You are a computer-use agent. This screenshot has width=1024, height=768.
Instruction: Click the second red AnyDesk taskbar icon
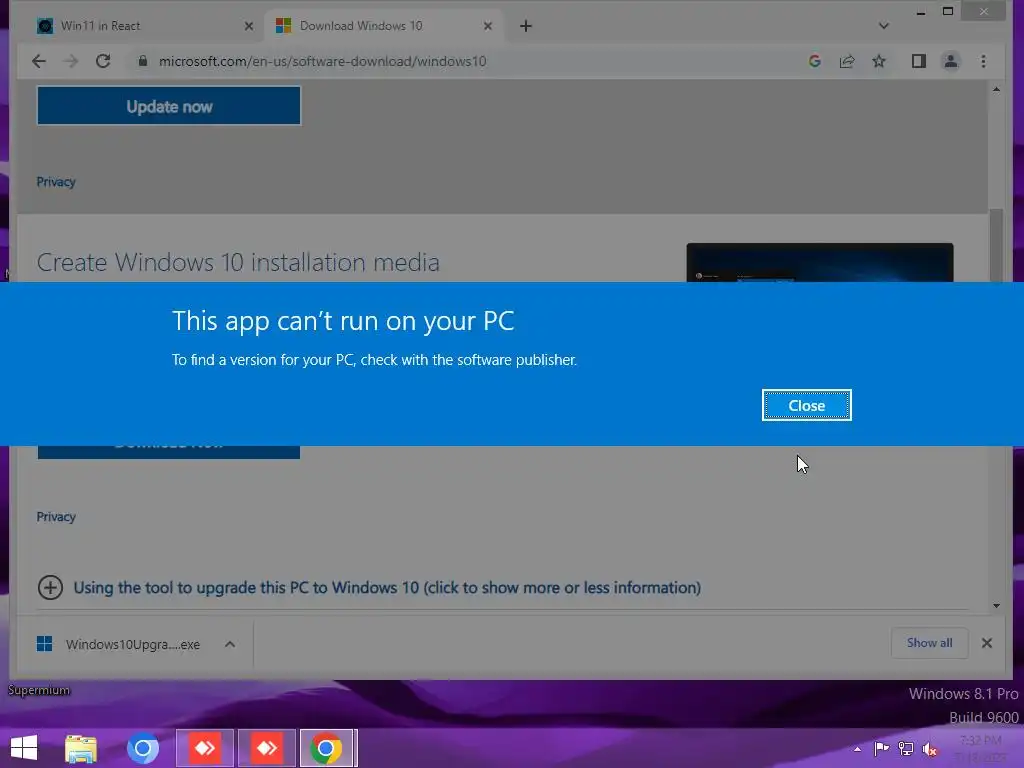point(267,748)
